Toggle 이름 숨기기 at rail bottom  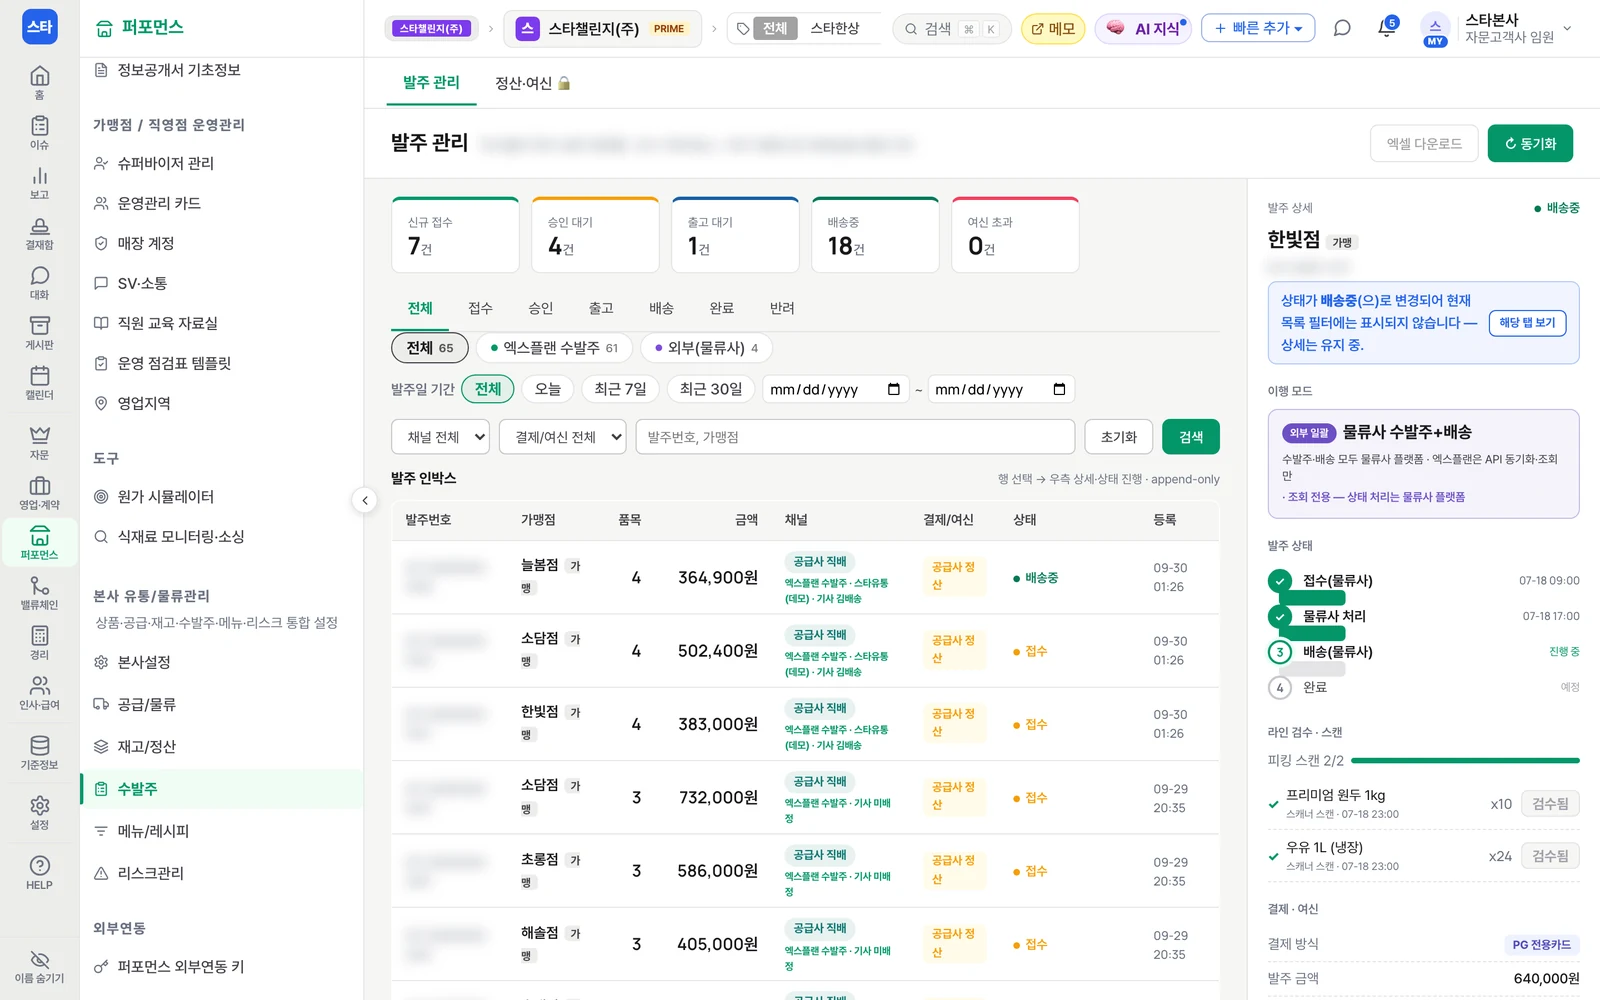pos(39,967)
